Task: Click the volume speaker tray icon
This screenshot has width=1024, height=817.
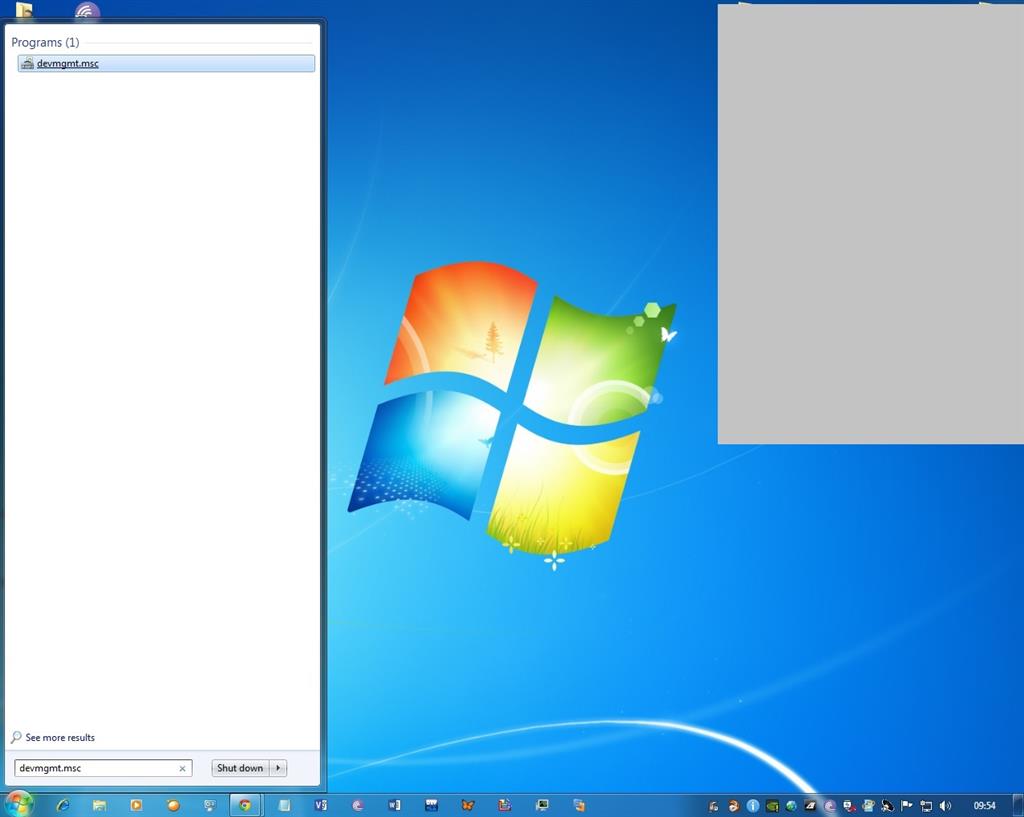Action: tap(944, 806)
